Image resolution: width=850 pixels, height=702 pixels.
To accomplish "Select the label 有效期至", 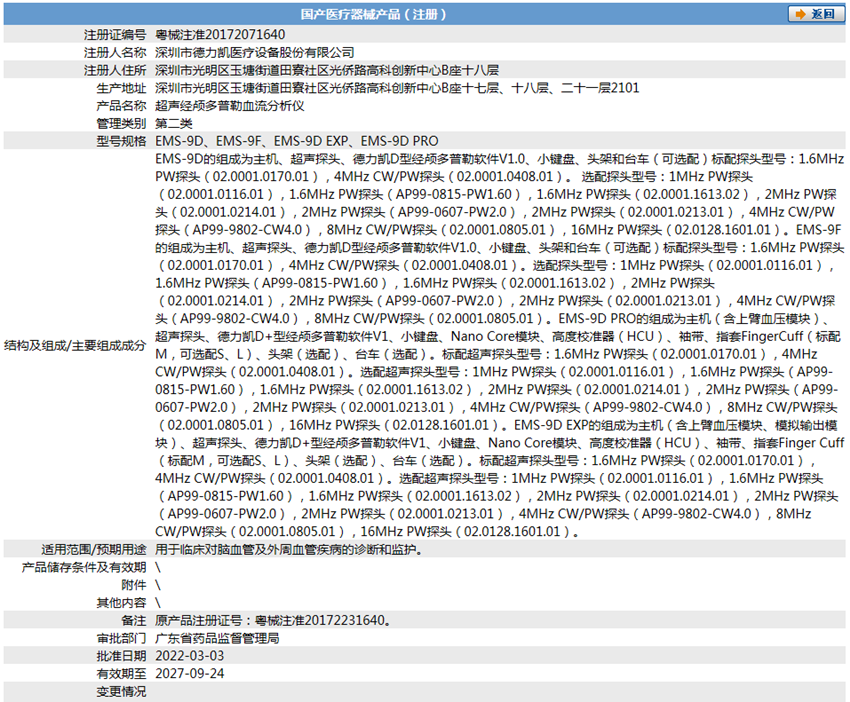I will coord(121,674).
